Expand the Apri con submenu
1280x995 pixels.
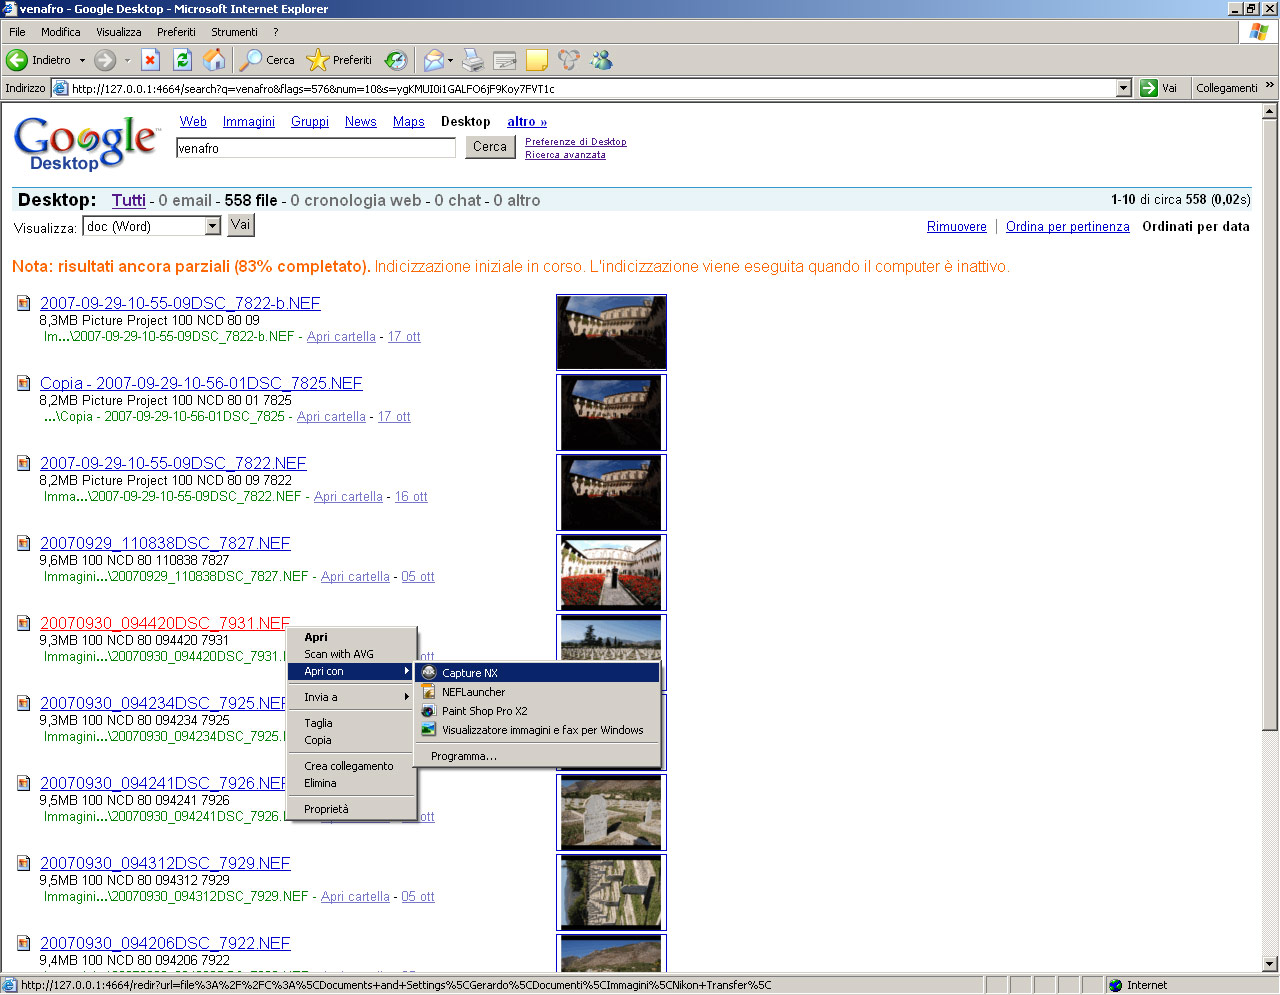351,671
